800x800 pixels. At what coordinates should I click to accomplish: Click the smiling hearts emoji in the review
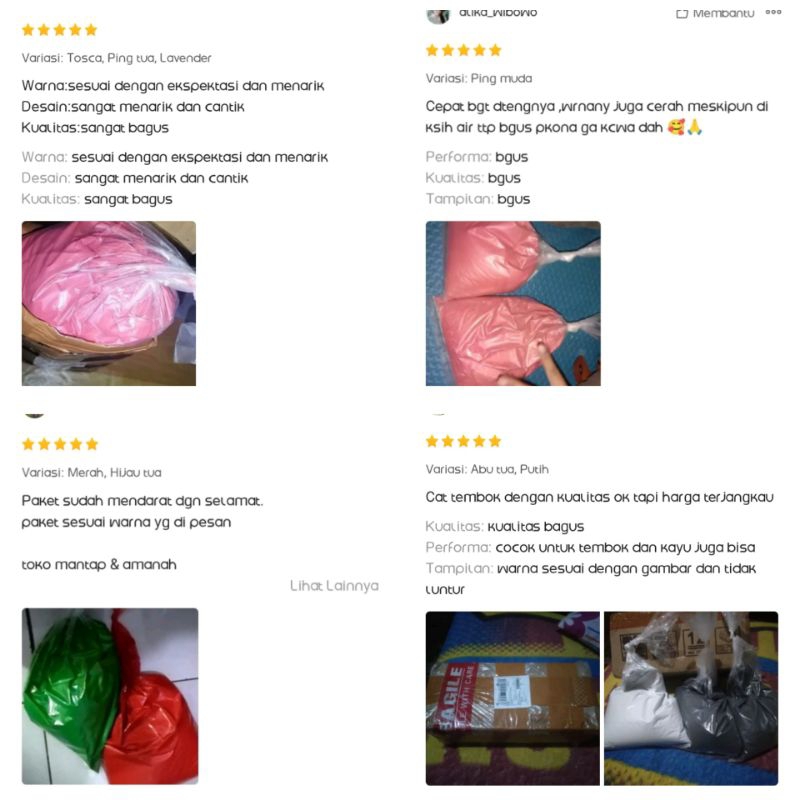(x=676, y=127)
